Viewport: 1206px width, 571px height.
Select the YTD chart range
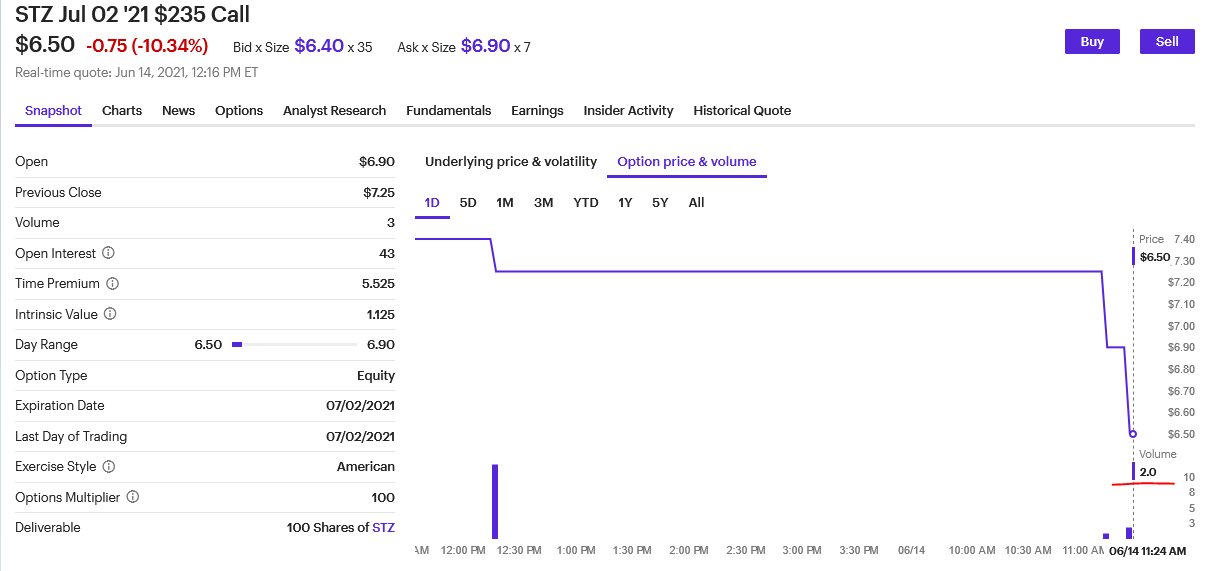coord(586,203)
